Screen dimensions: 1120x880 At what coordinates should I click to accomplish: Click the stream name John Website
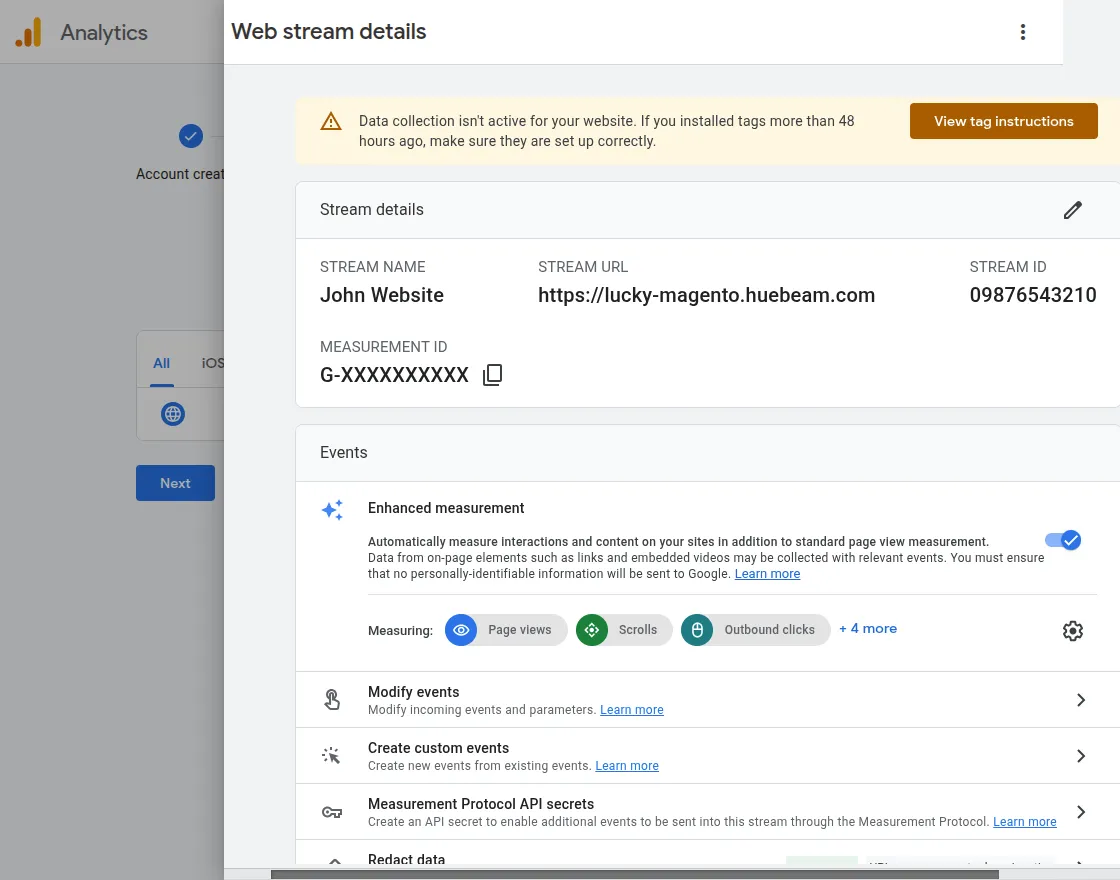(381, 296)
